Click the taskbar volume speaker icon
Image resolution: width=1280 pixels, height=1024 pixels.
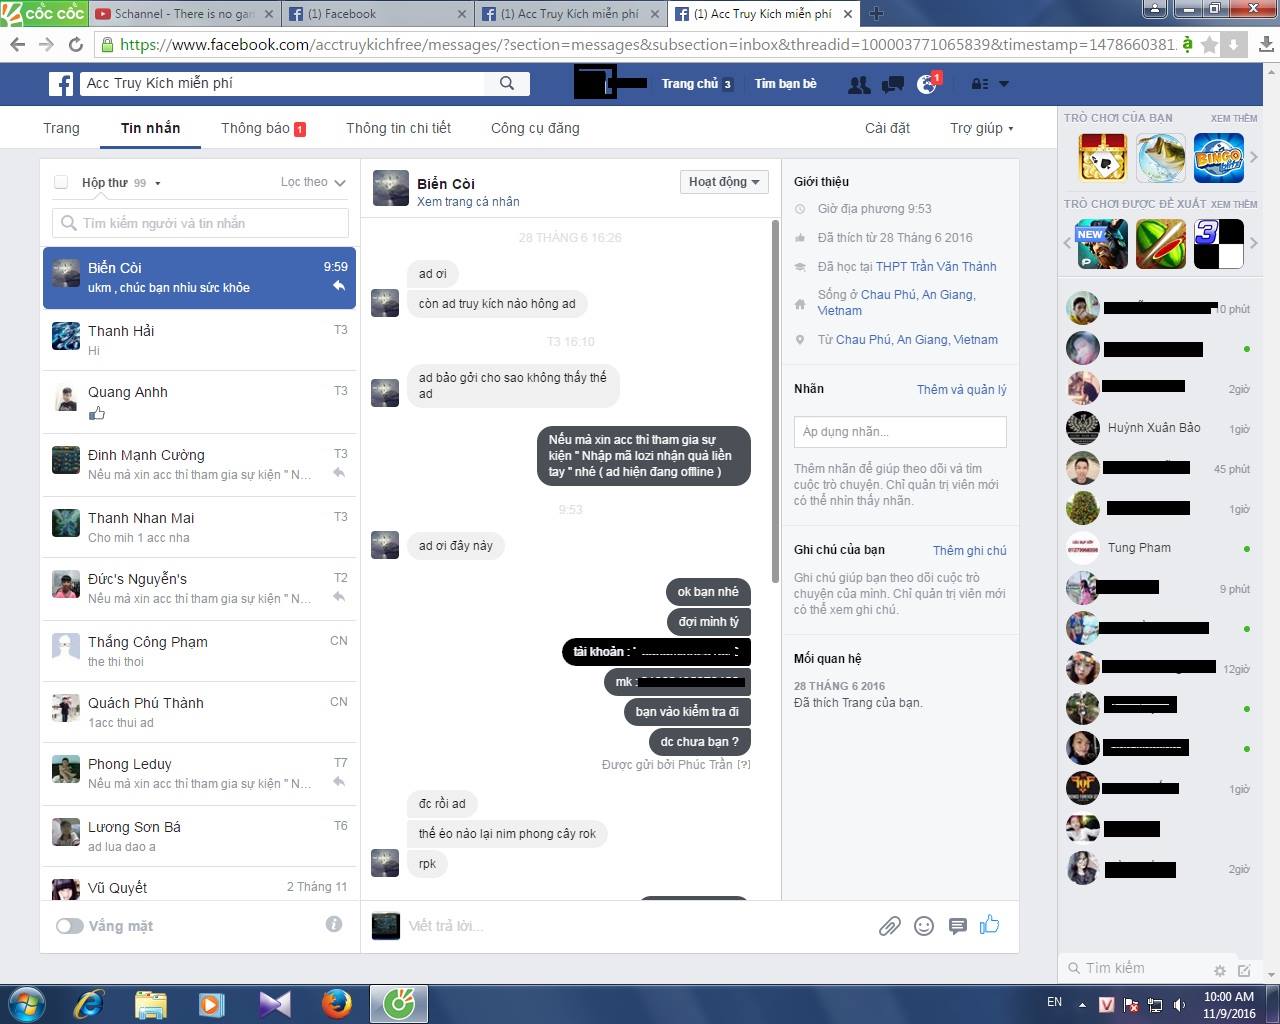pyautogui.click(x=1180, y=1004)
